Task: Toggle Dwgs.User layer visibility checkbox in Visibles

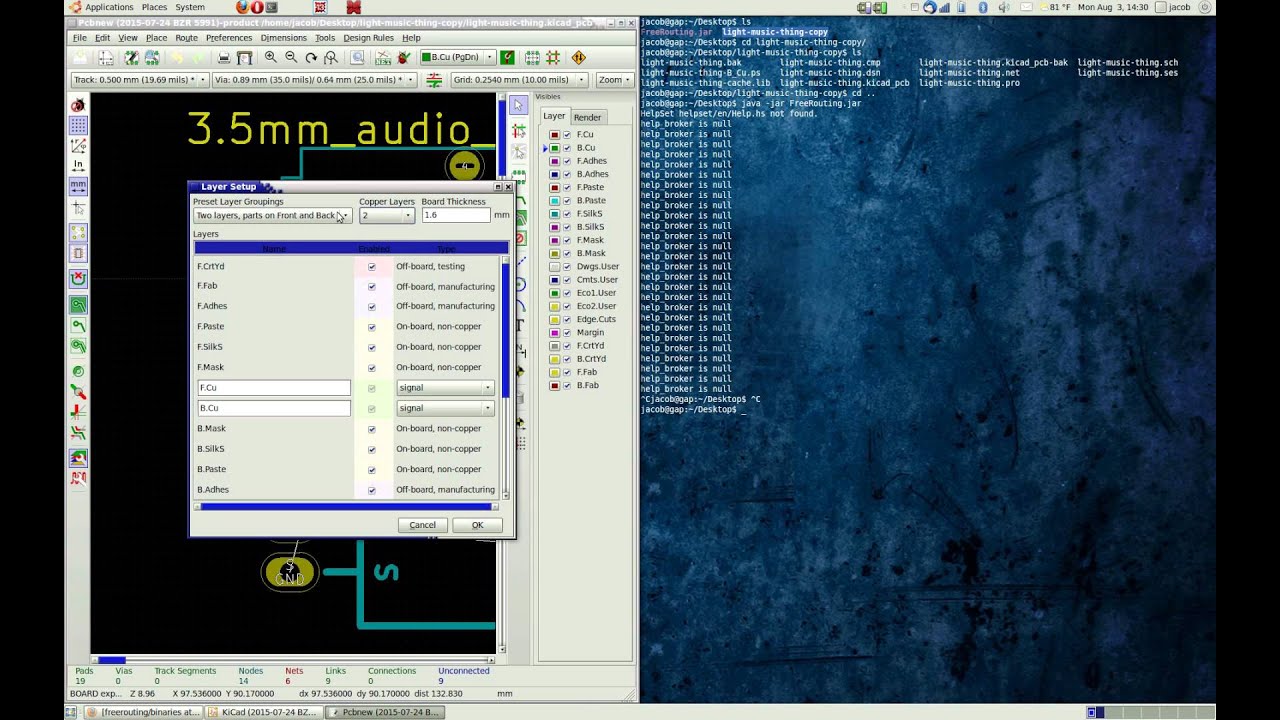Action: (567, 266)
